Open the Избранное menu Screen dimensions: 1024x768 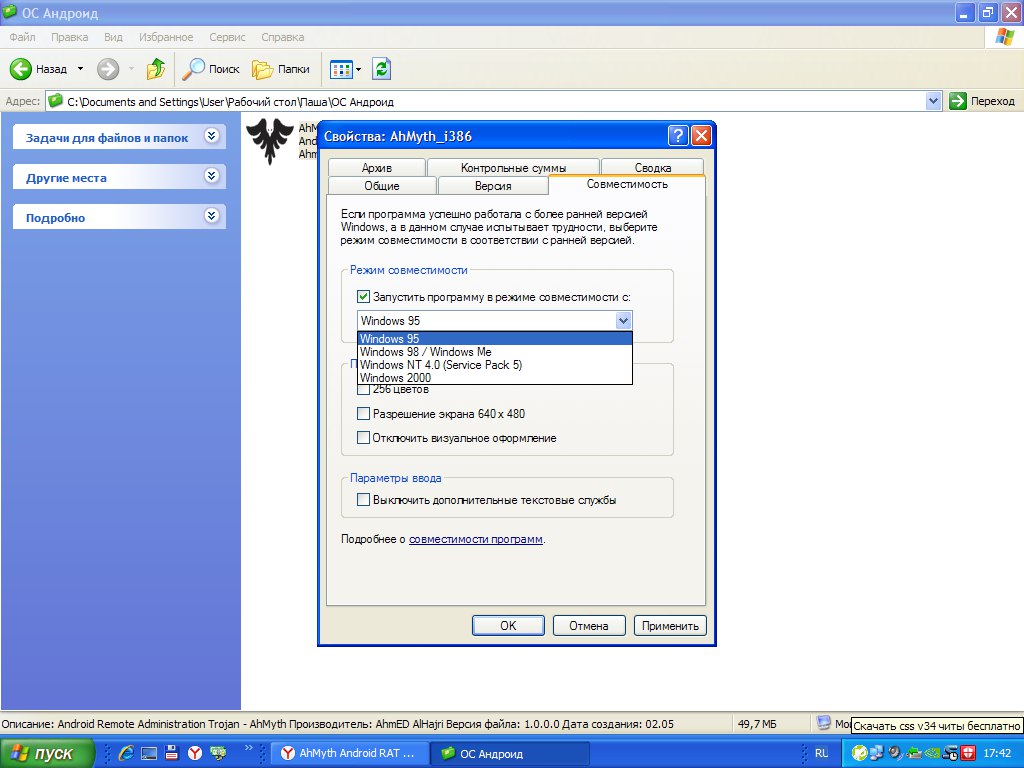click(166, 37)
